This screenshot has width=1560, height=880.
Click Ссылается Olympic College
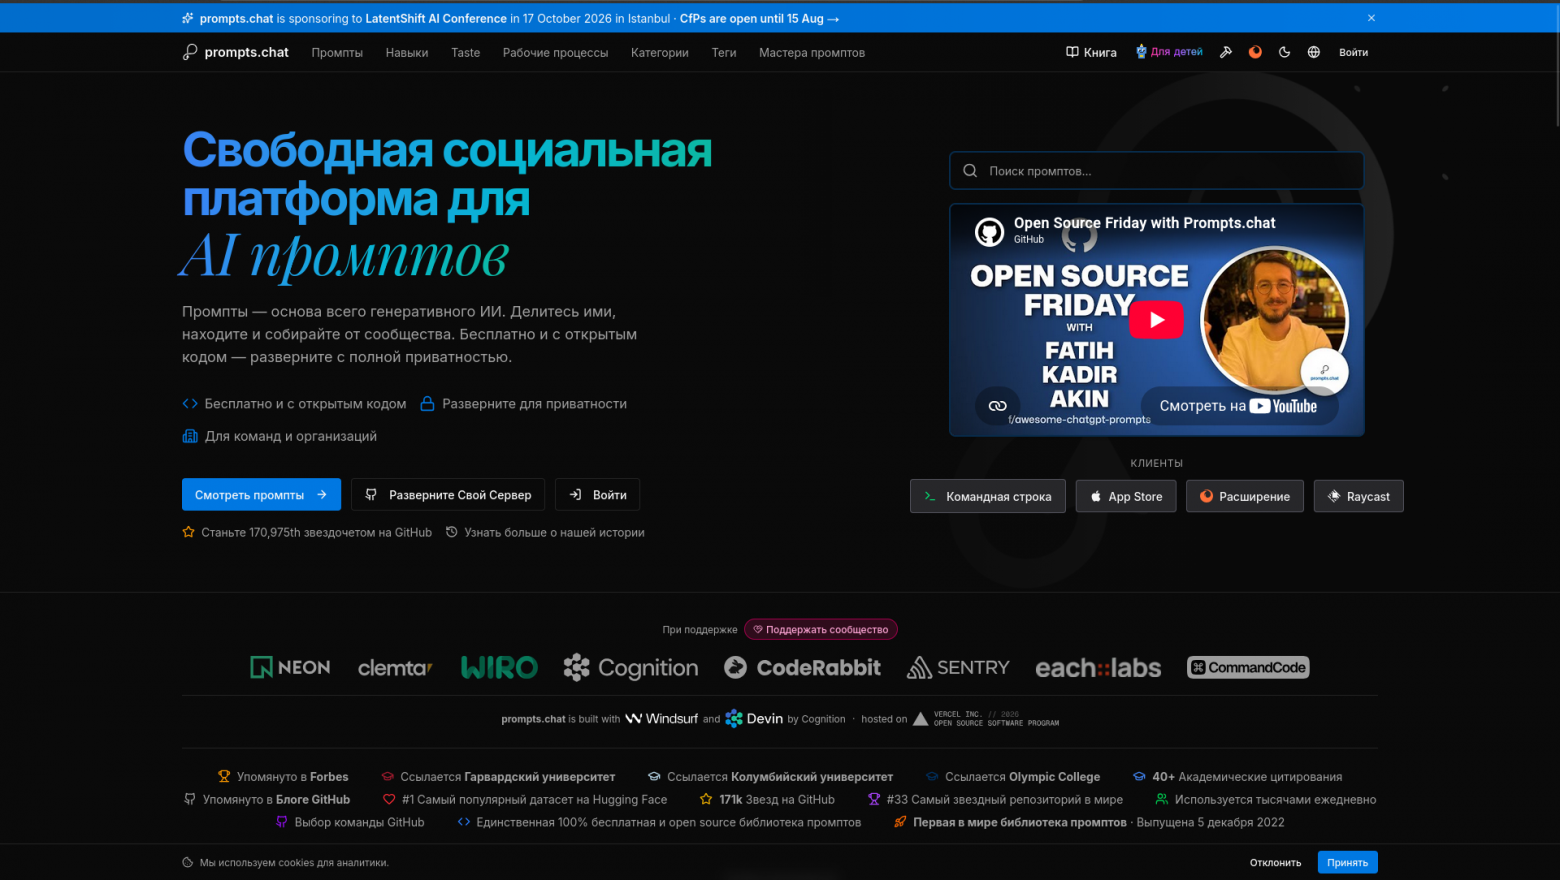(x=1012, y=777)
